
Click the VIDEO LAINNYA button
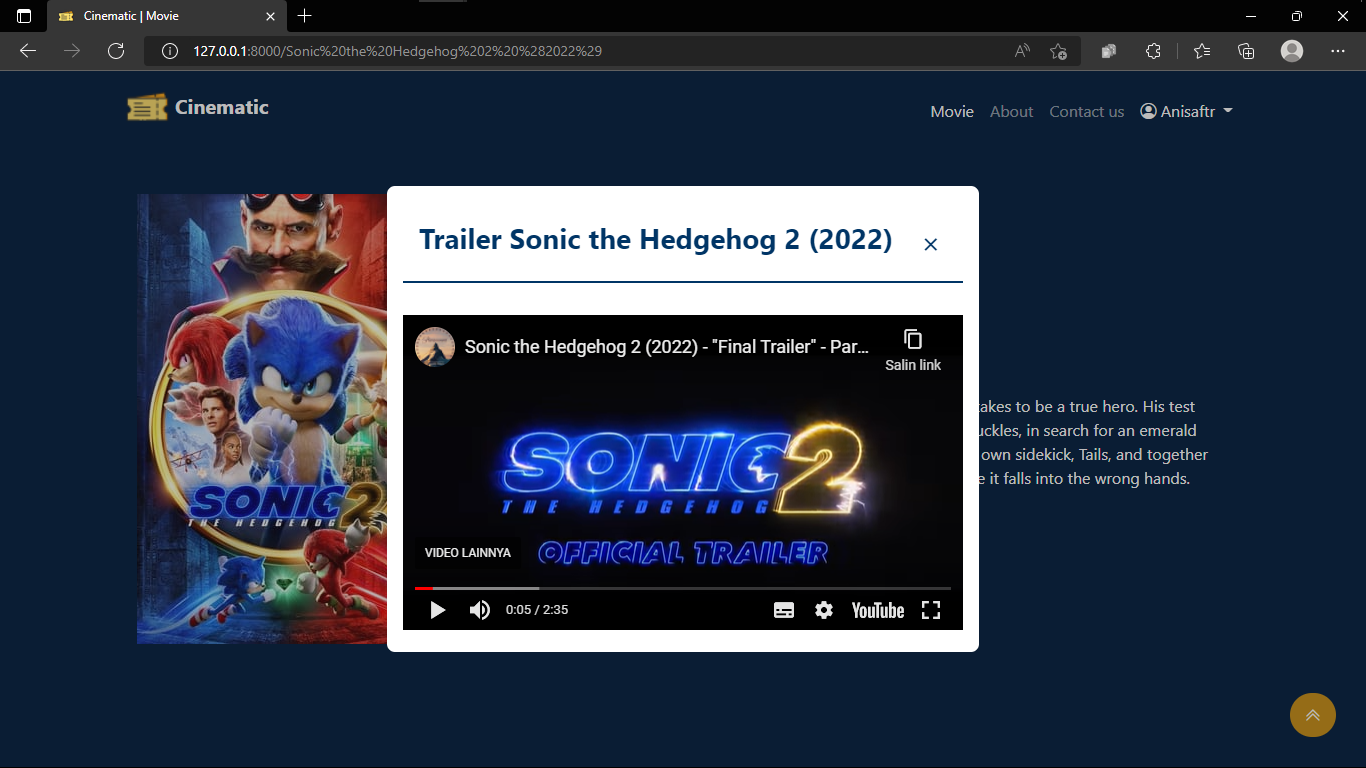467,553
